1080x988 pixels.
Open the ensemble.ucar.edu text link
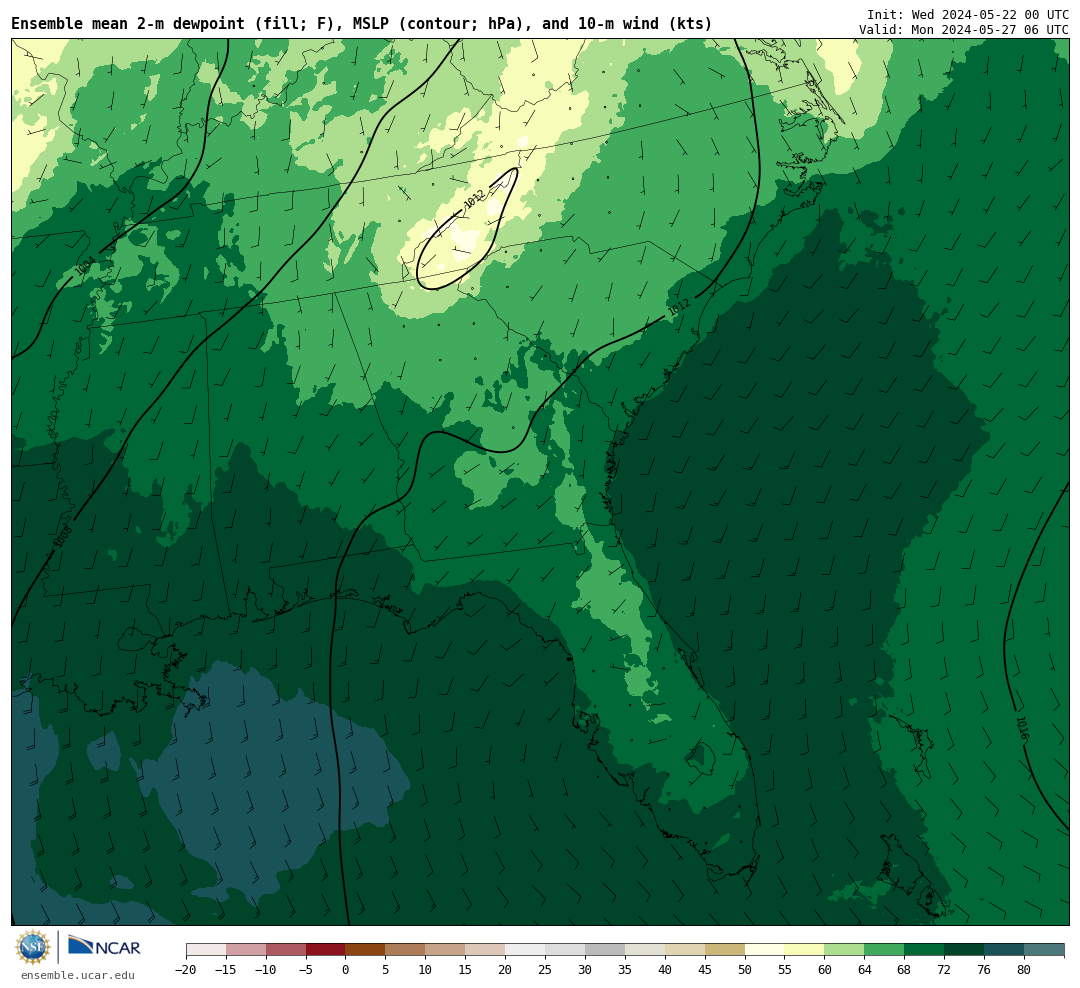78,975
